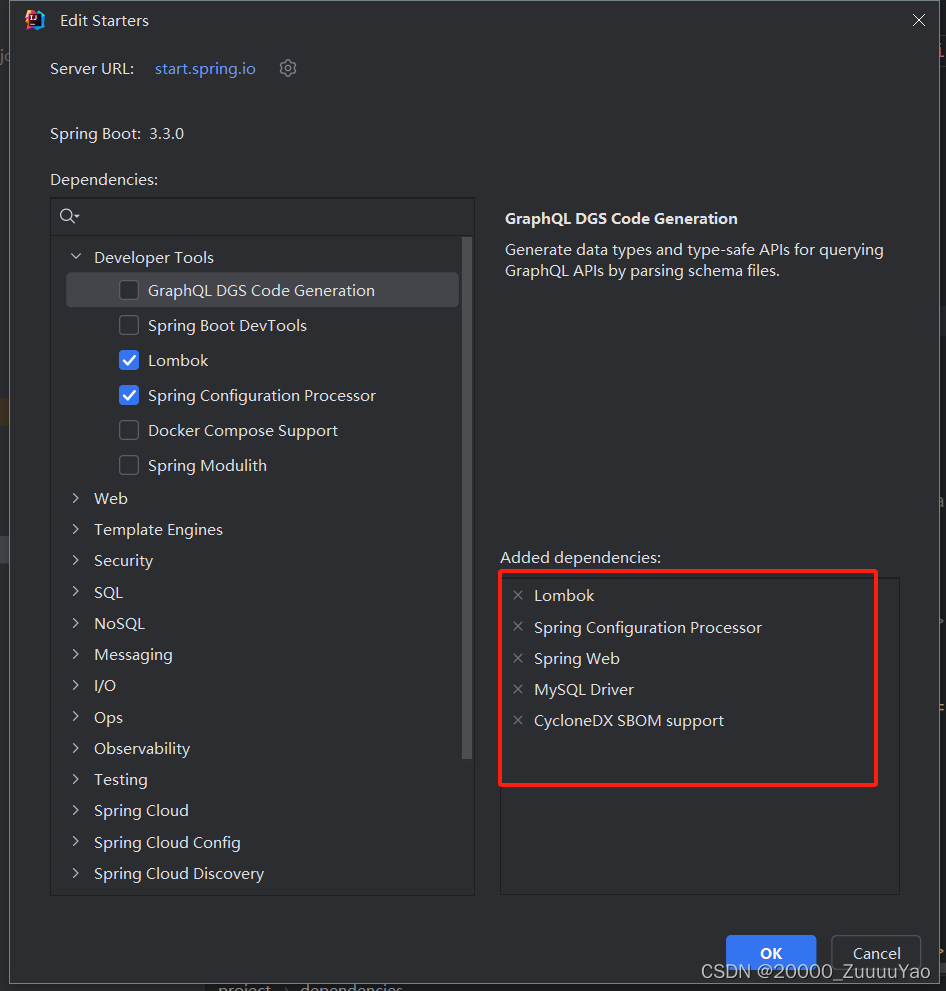
Task: Close the Edit Starters dialog
Action: tap(919, 20)
